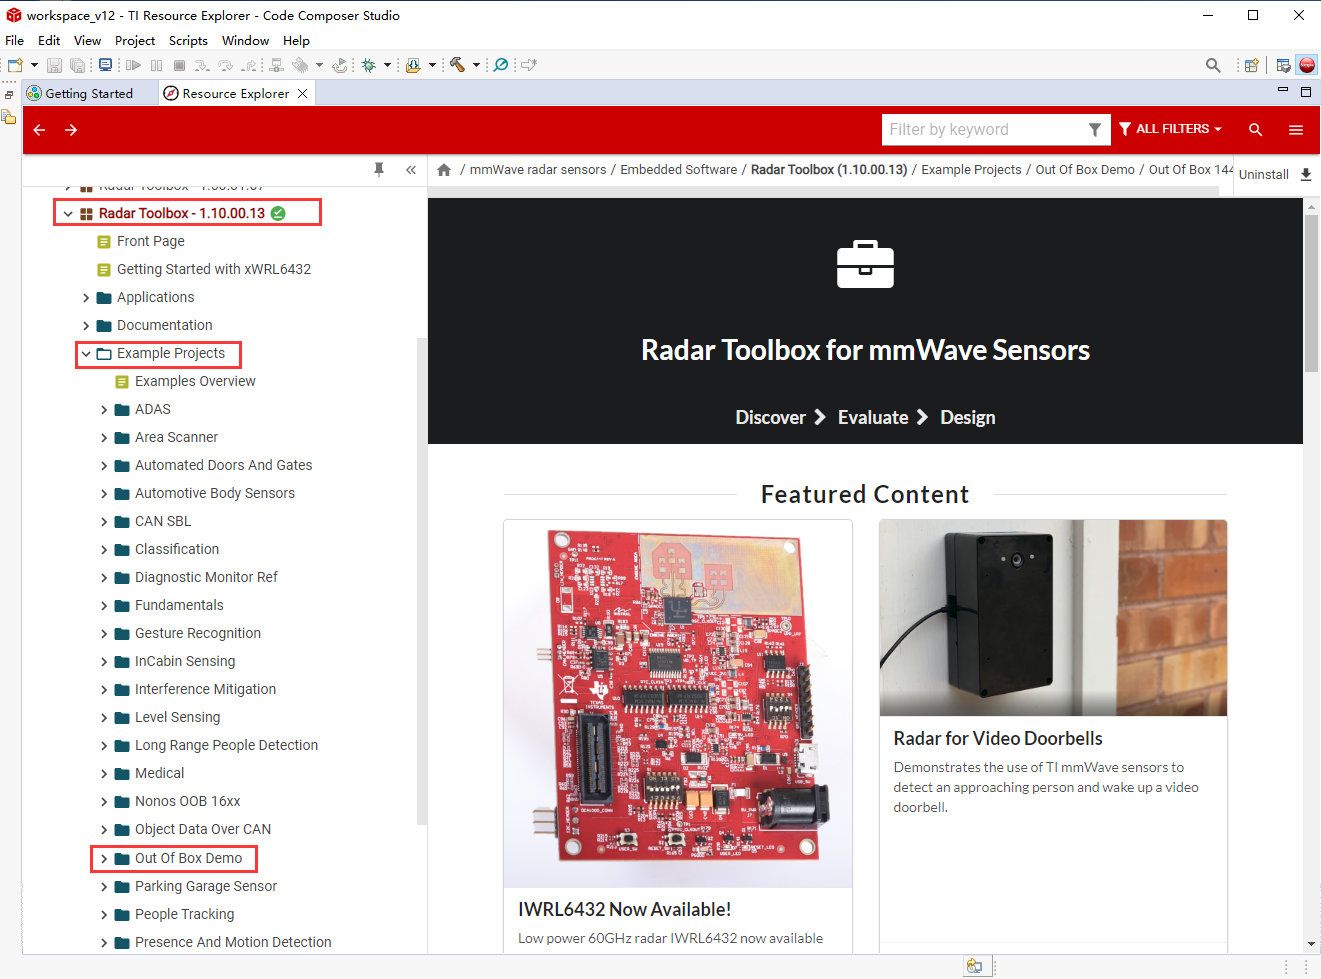Click the CCS top-right search magnifier
1321x979 pixels.
click(1213, 65)
